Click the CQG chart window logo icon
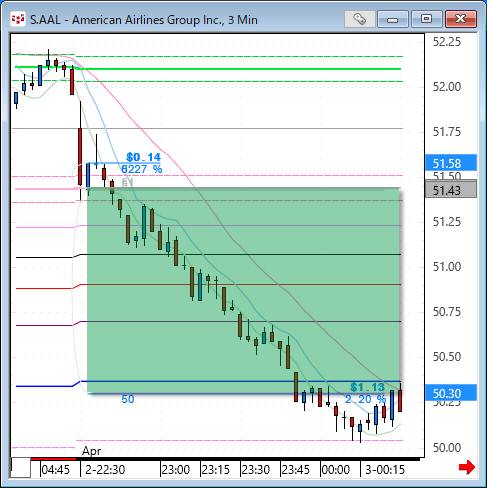 (x=18, y=19)
